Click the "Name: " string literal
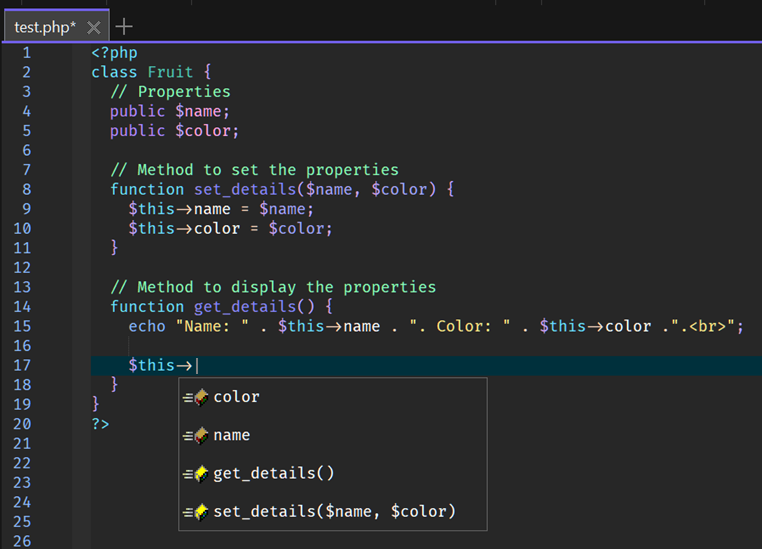 [x=212, y=326]
